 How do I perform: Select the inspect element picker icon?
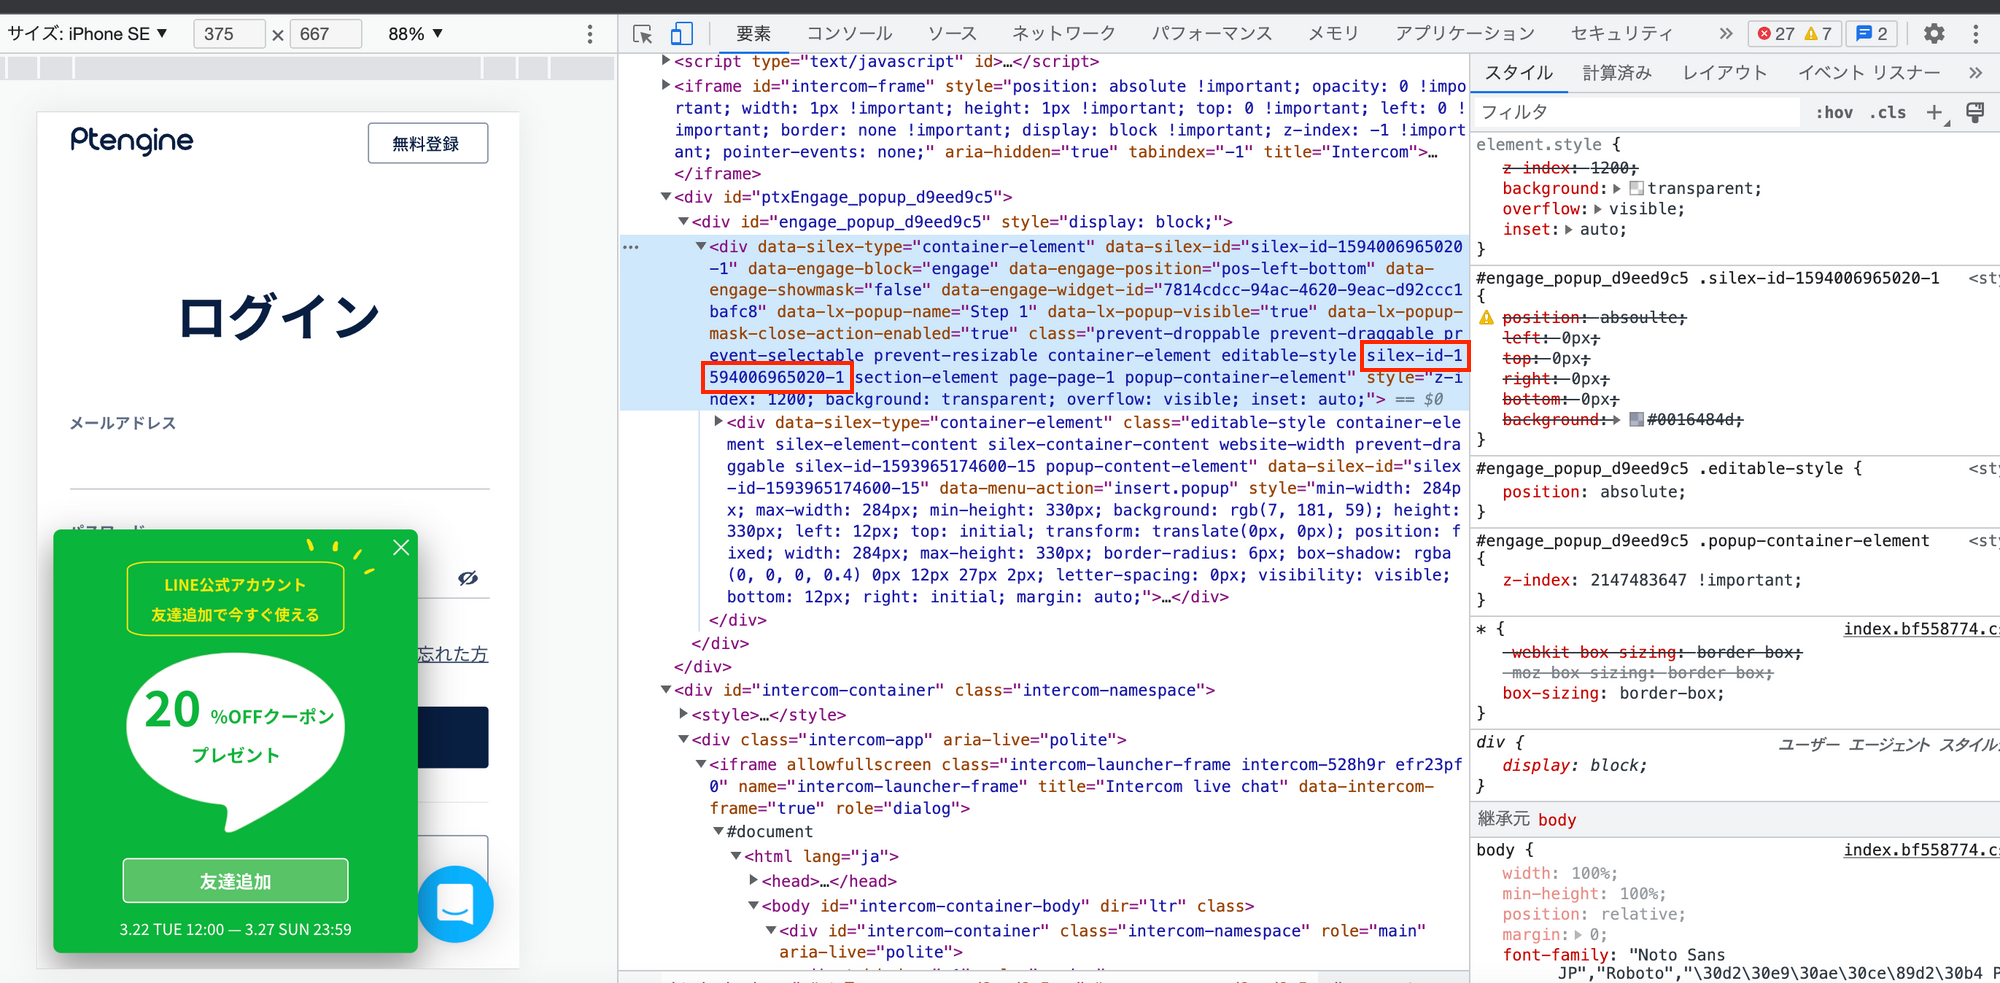click(x=643, y=34)
